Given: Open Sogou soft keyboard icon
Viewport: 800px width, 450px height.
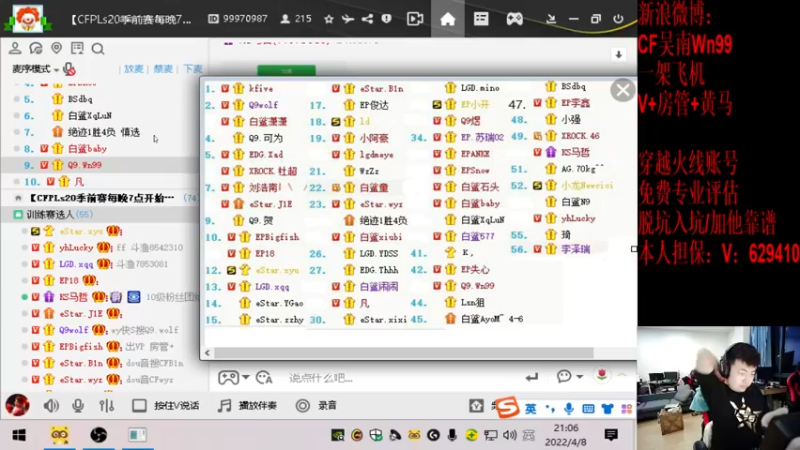Looking at the screenshot, I should tap(588, 409).
